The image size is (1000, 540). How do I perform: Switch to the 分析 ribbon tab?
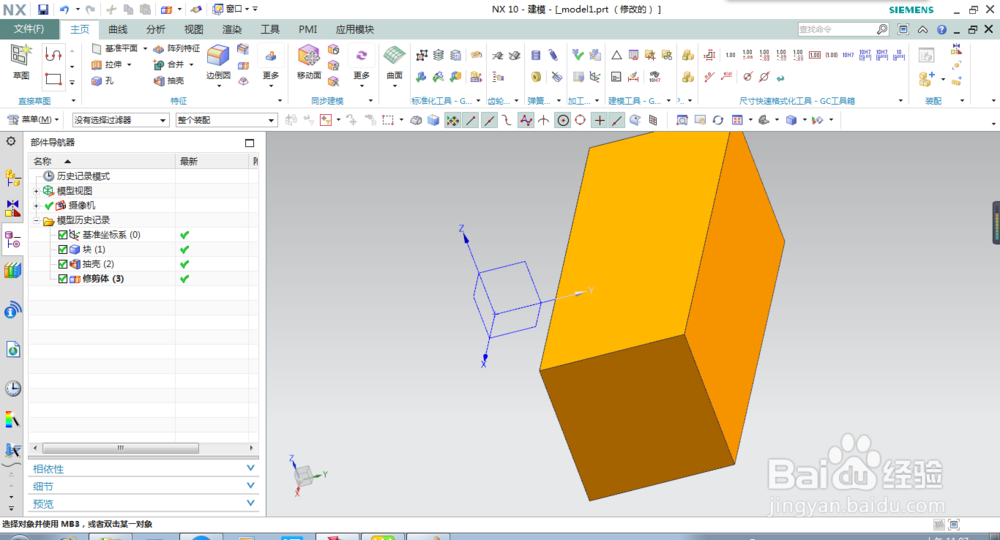pyautogui.click(x=155, y=29)
